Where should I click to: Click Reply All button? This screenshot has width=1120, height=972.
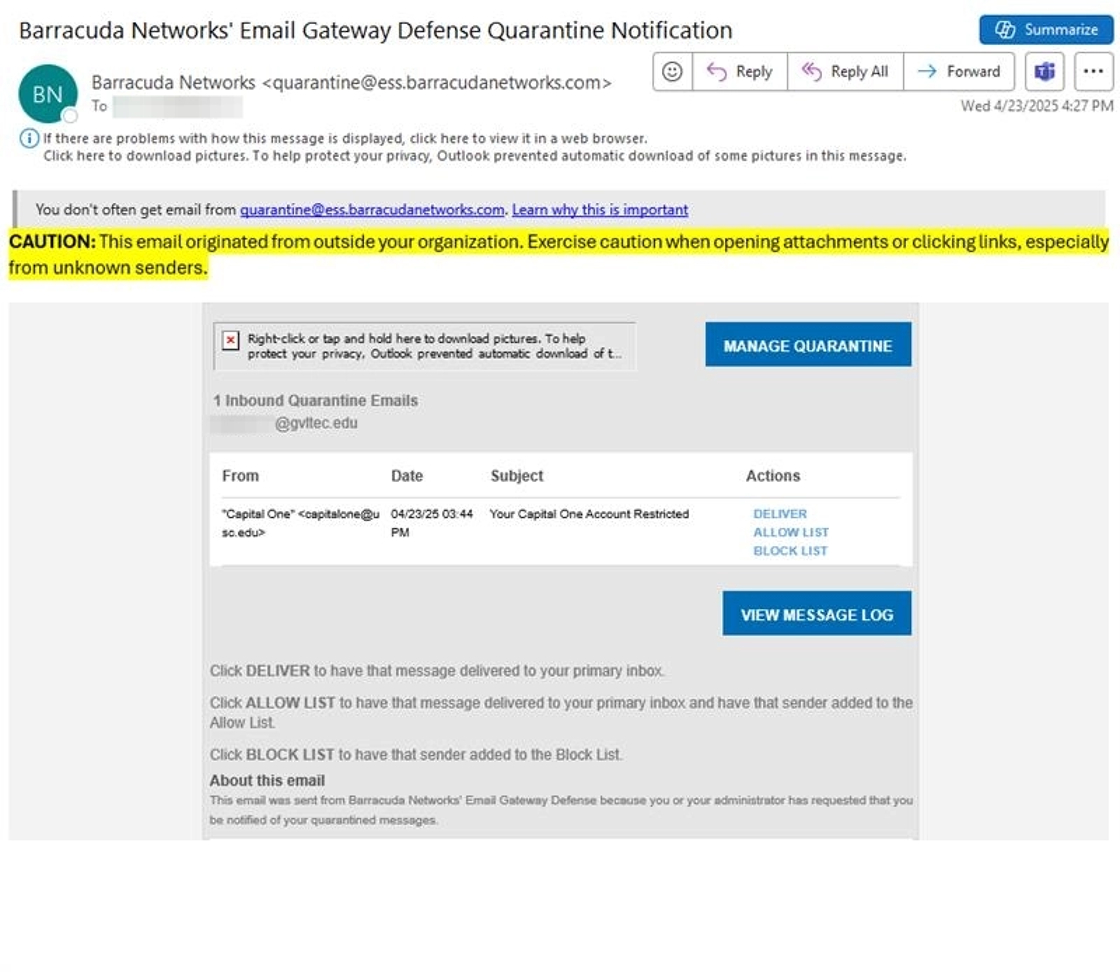click(x=845, y=71)
